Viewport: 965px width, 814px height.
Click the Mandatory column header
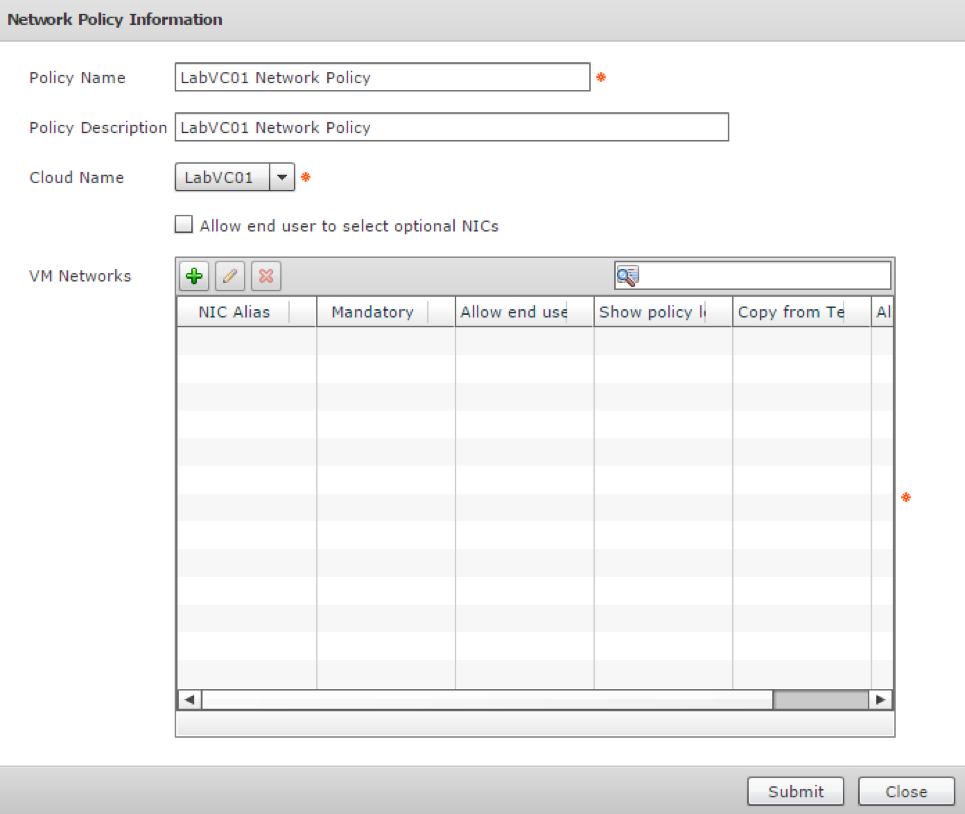coord(372,312)
